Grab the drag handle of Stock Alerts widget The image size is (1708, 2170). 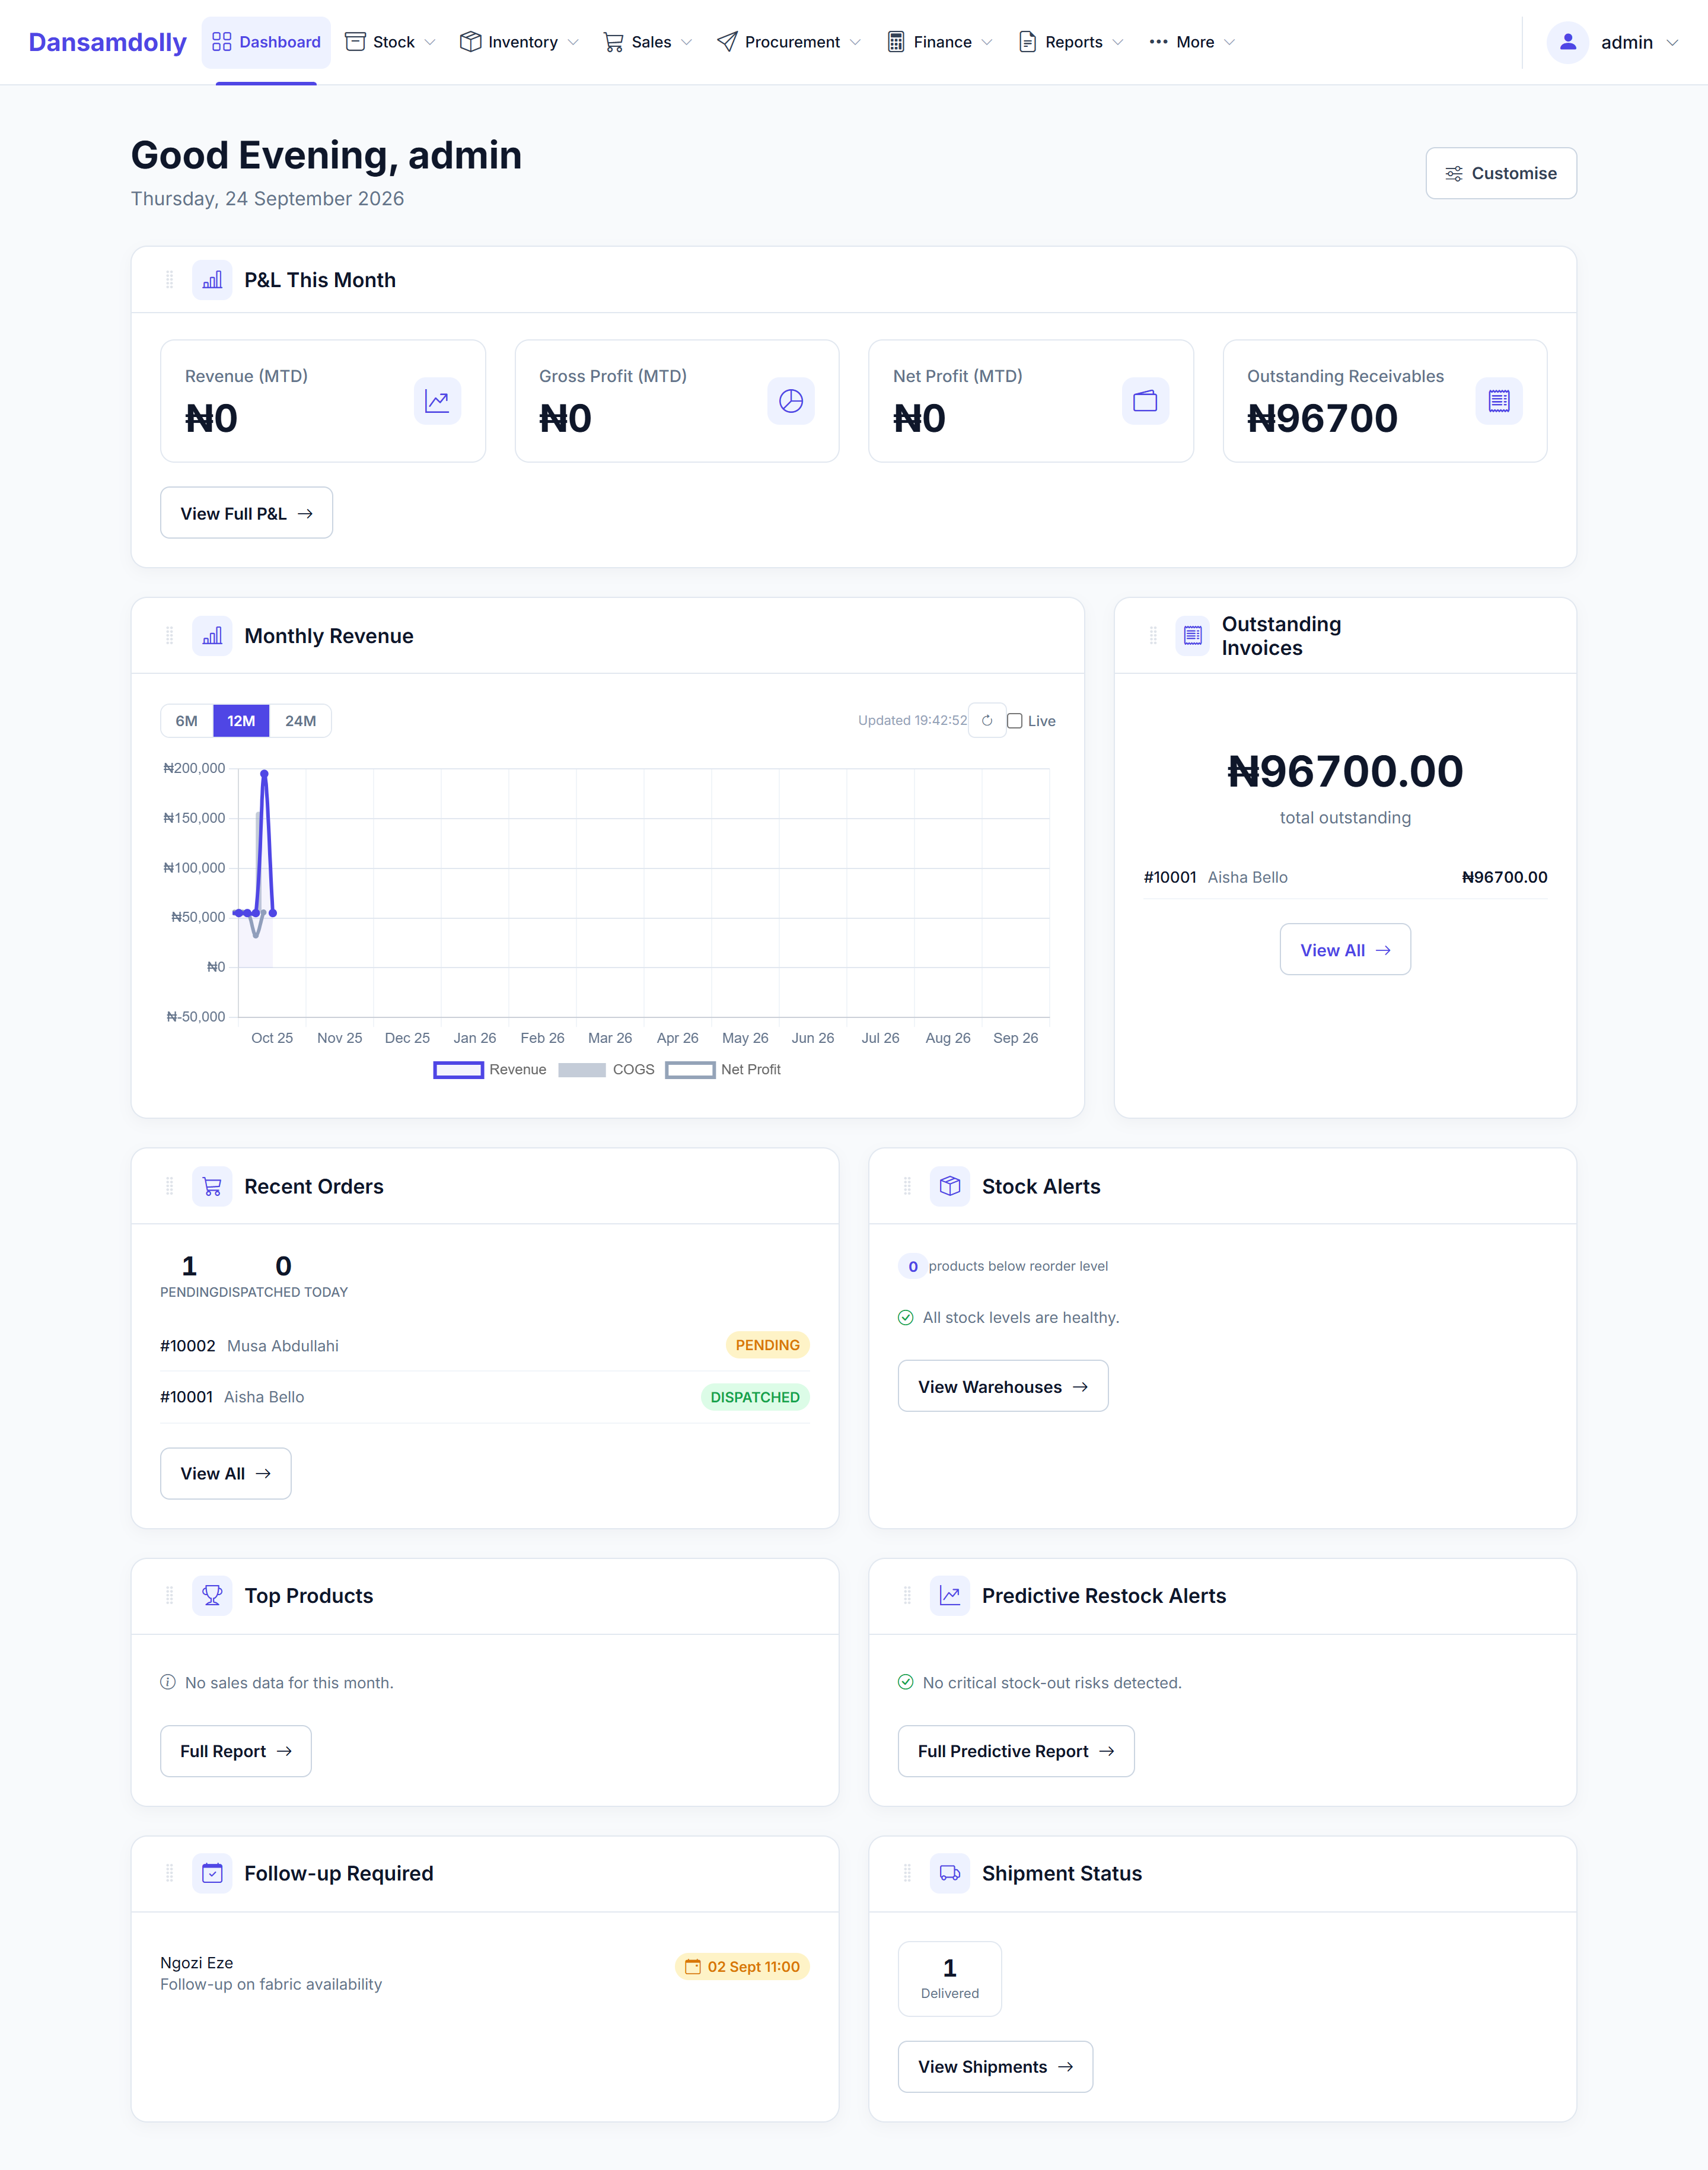tap(907, 1186)
